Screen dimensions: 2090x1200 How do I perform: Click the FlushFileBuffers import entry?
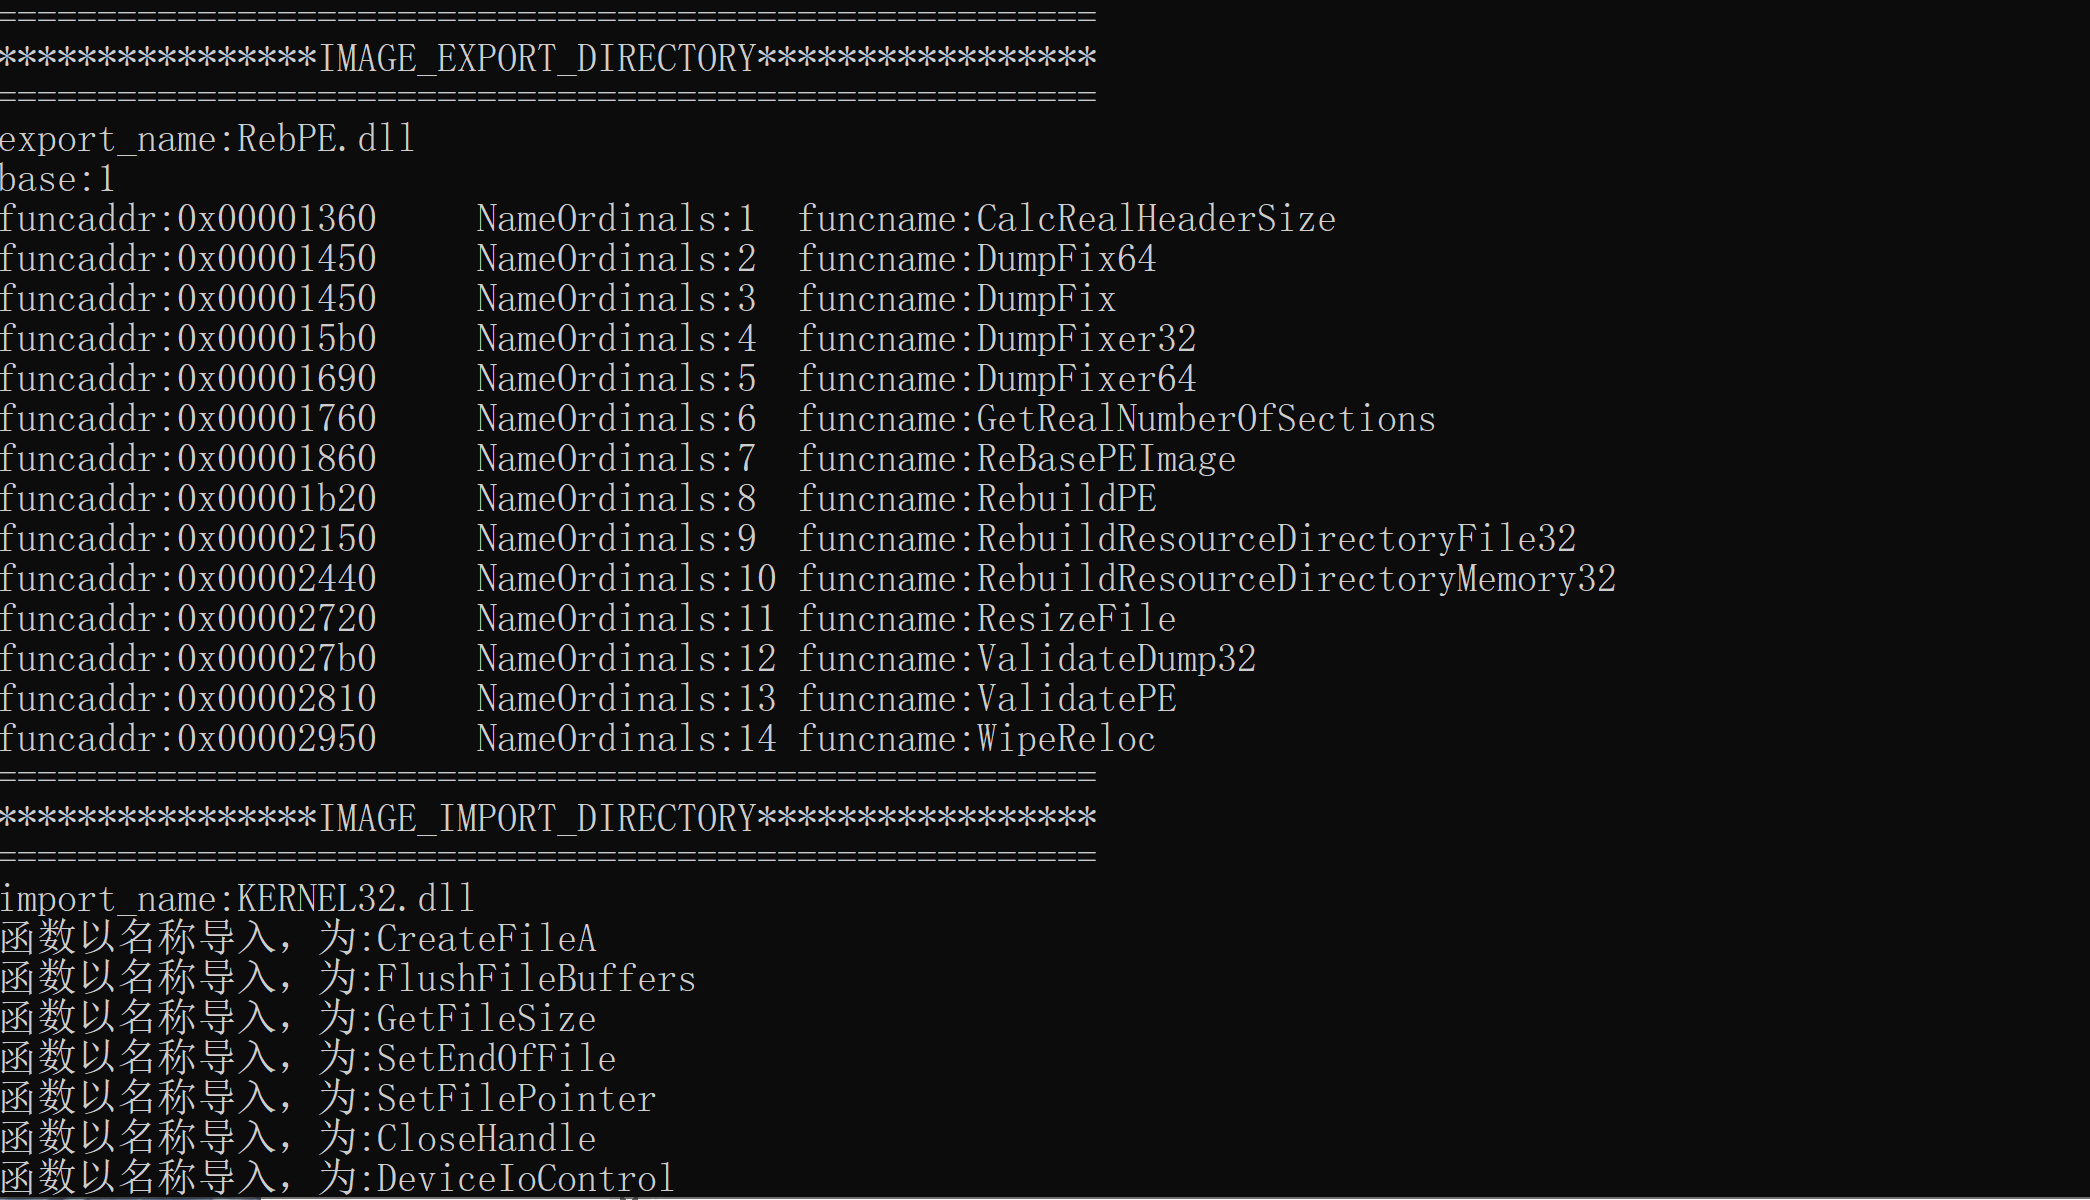tap(348, 979)
